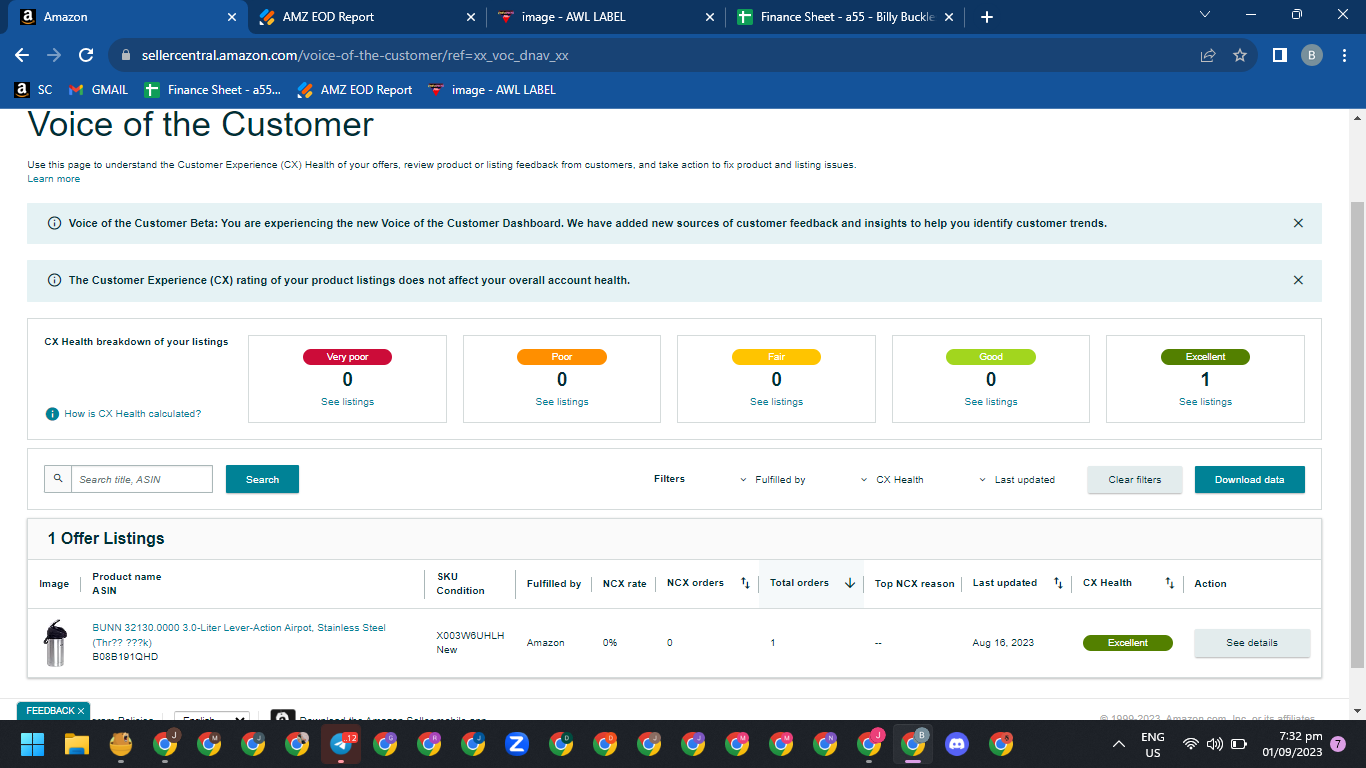
Task: Sort the table by Total orders
Action: point(850,583)
